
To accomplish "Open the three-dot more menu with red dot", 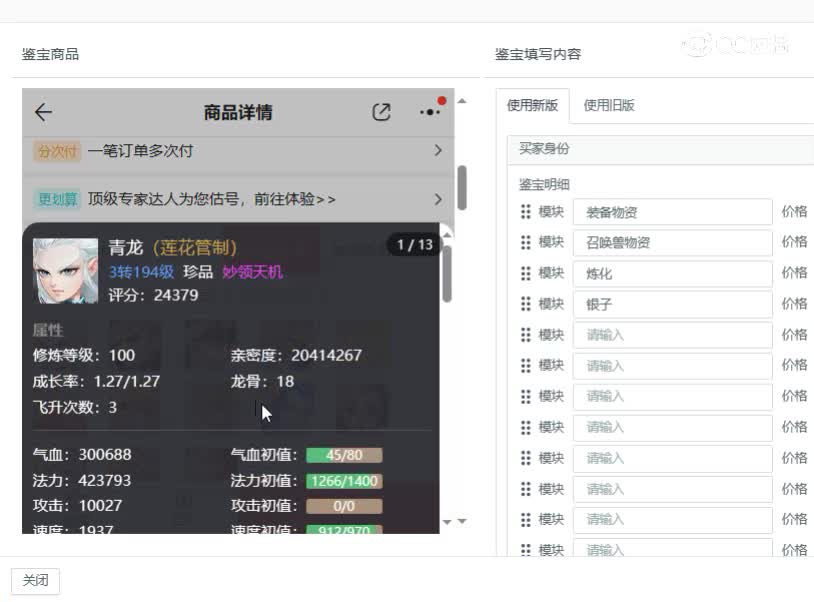I will pyautogui.click(x=431, y=111).
